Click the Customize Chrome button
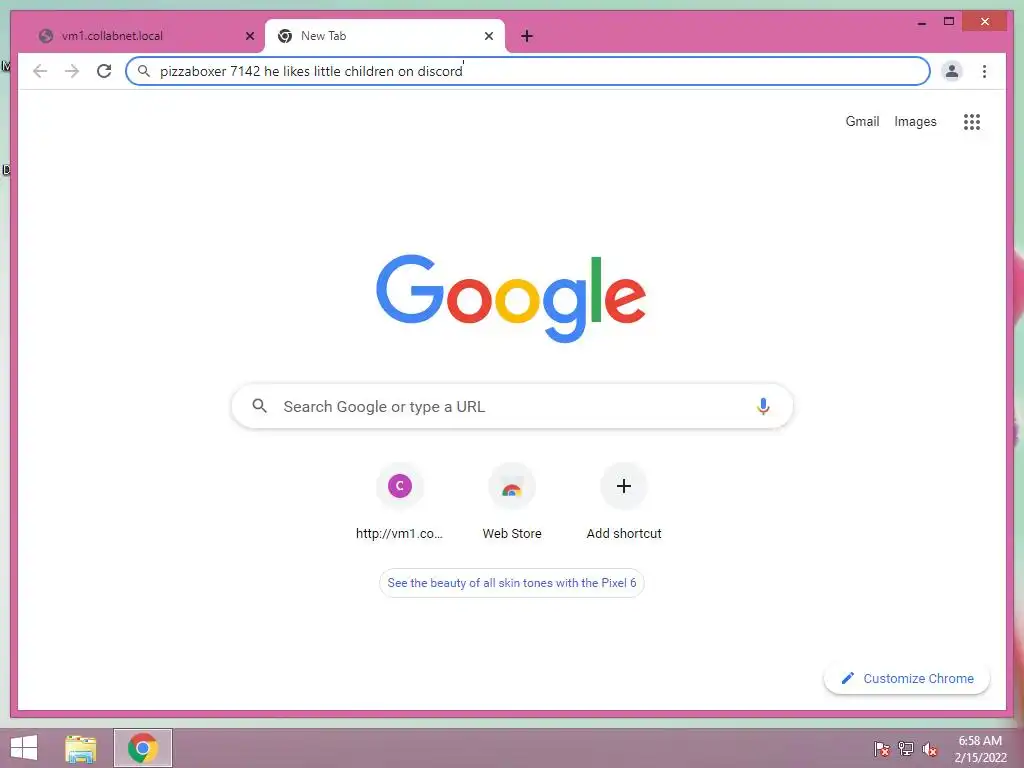This screenshot has height=768, width=1024. click(906, 679)
